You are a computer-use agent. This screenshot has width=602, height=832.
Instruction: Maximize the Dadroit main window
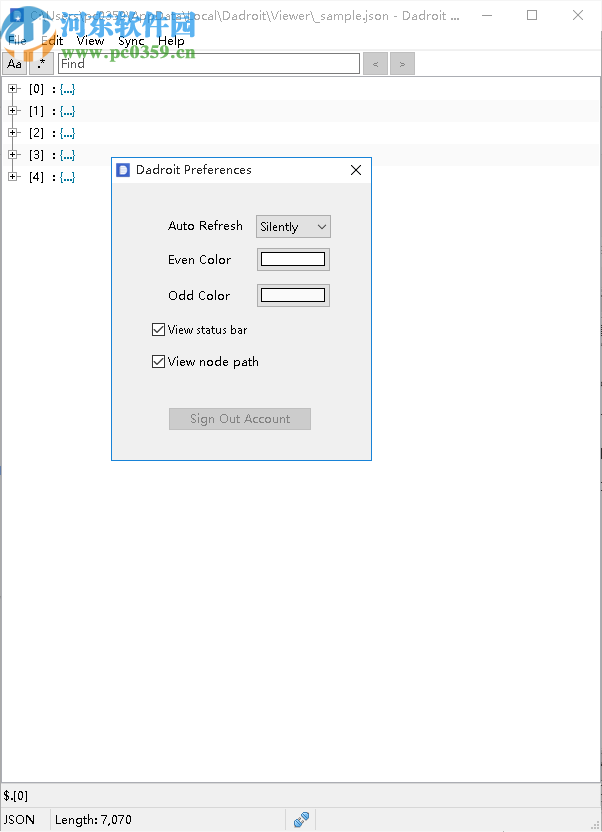(x=532, y=15)
